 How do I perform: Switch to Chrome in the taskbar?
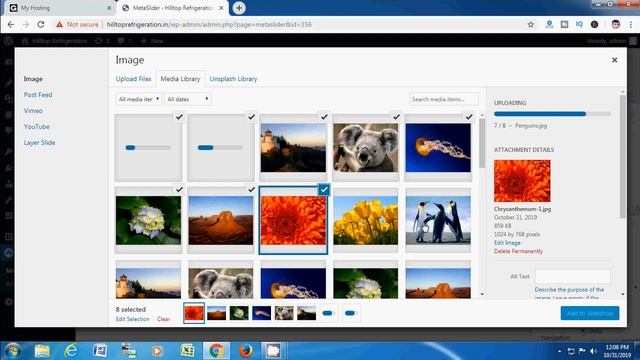pos(216,351)
